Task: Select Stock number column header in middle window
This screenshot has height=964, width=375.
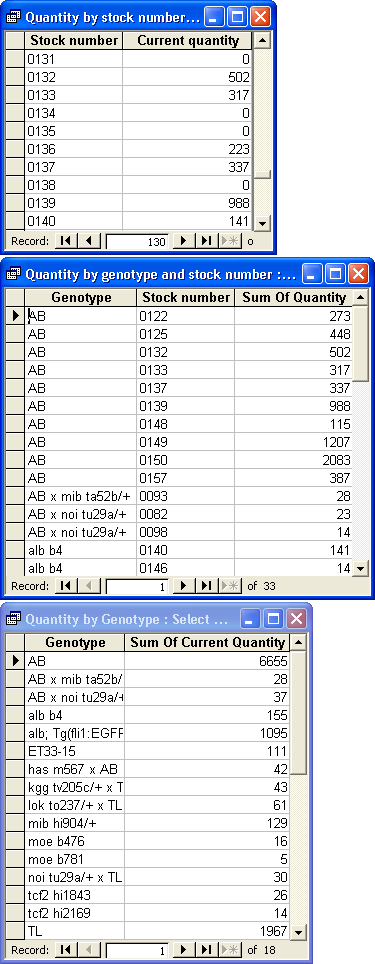Action: [x=186, y=298]
